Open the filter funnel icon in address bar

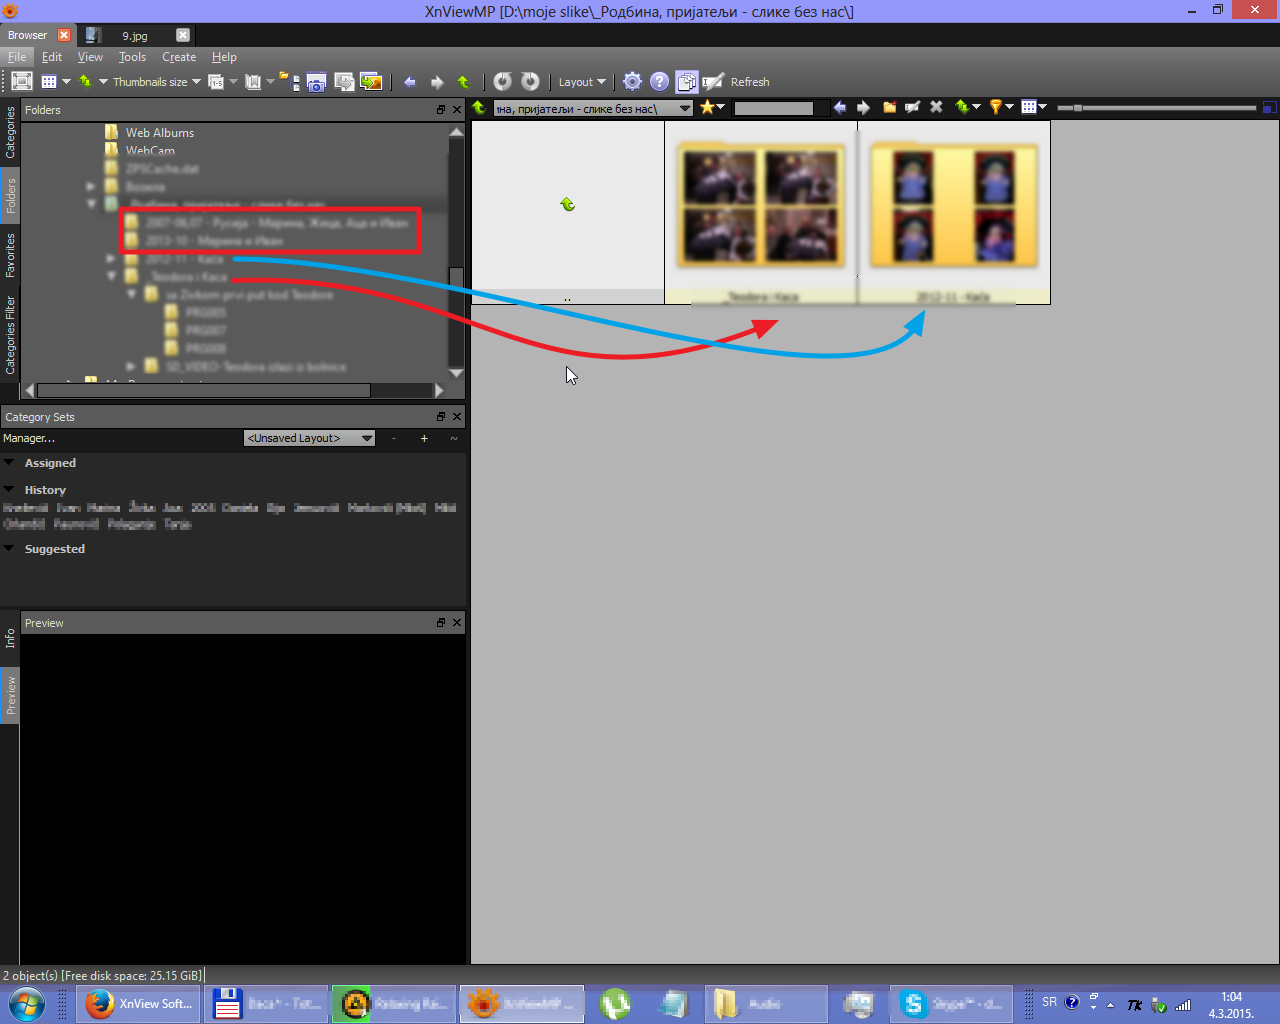(x=996, y=107)
